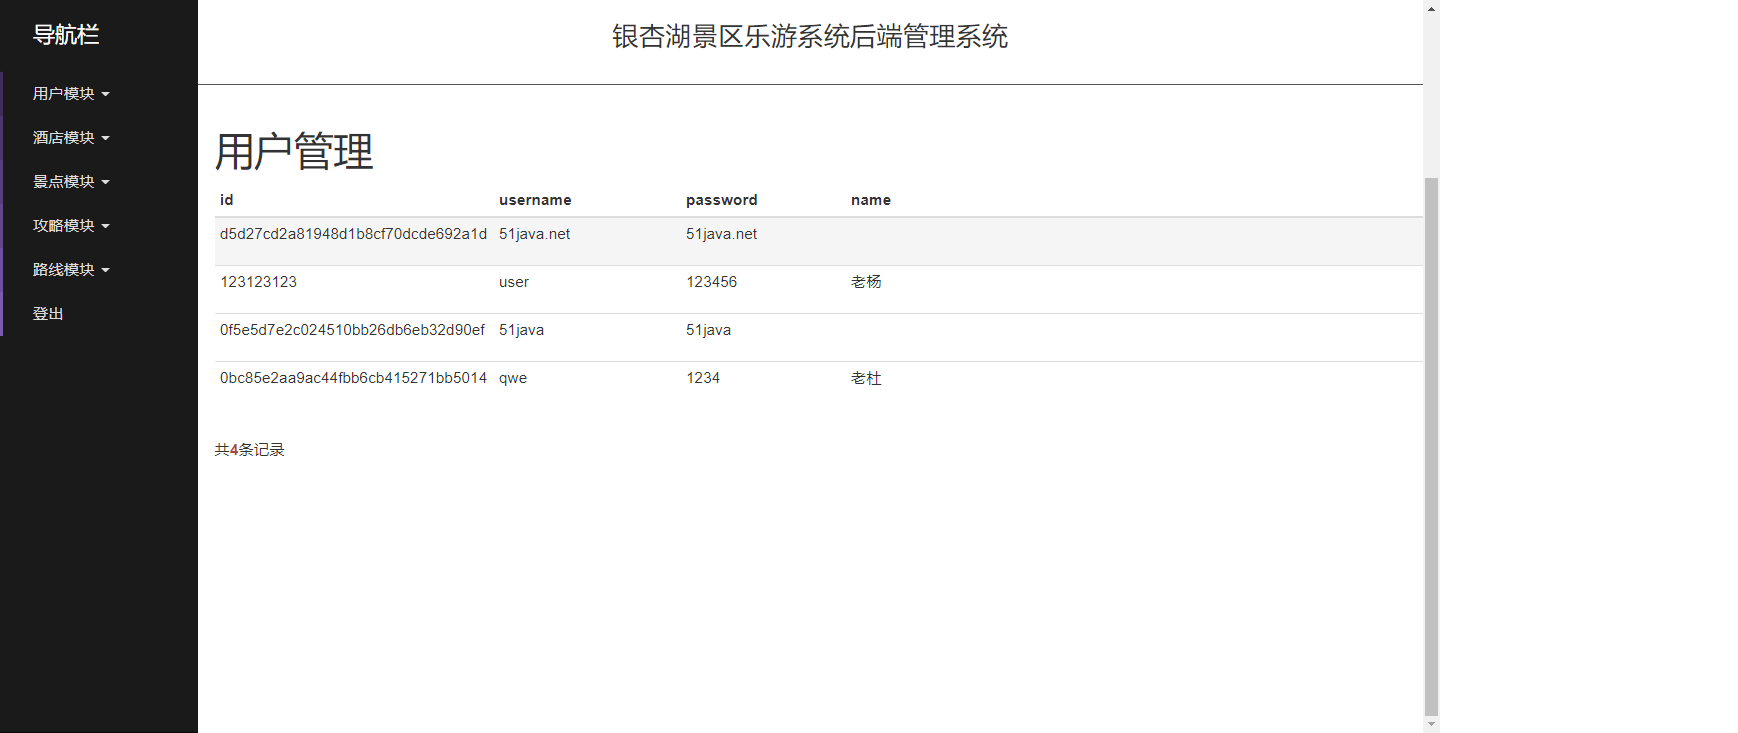
Task: Expand the 攻略模块 menu item
Action: click(70, 226)
